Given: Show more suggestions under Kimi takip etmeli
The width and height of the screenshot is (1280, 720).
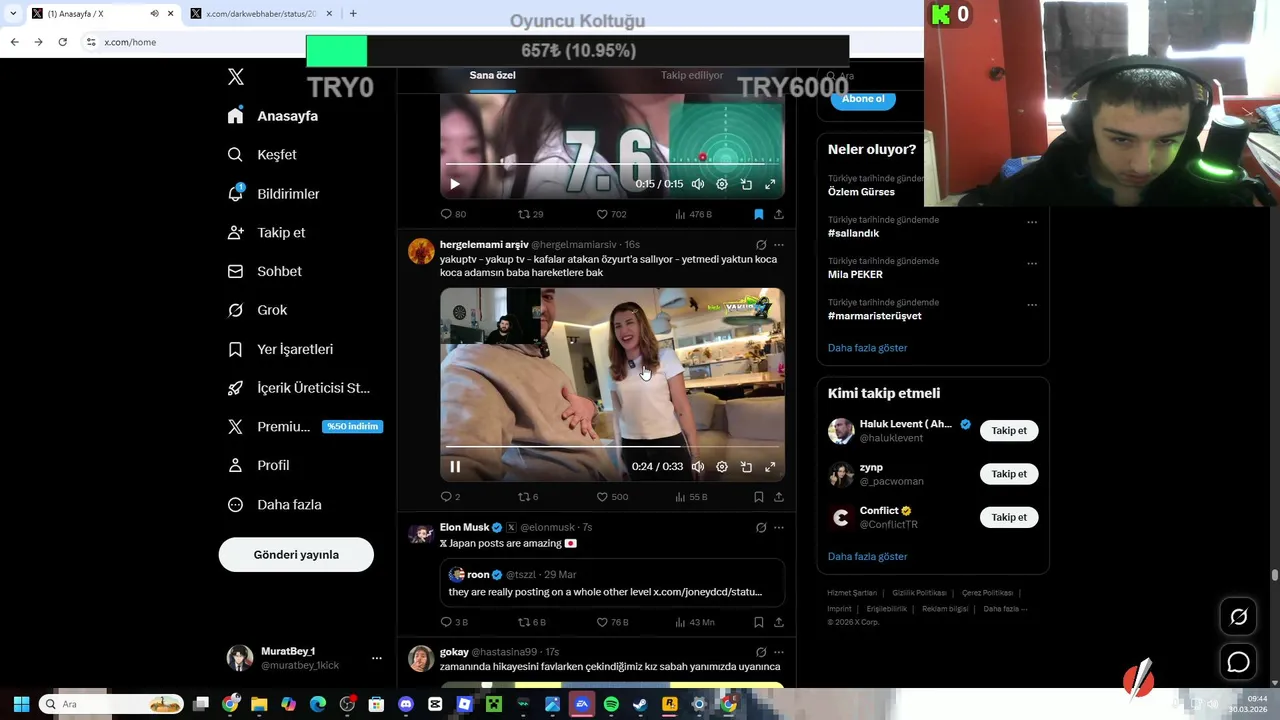Looking at the screenshot, I should click(x=867, y=557).
